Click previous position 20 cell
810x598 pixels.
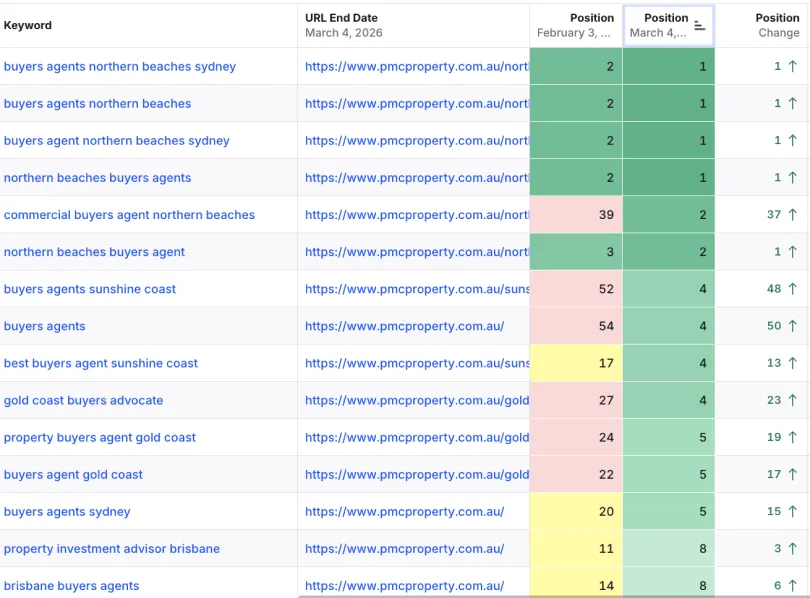pos(576,512)
